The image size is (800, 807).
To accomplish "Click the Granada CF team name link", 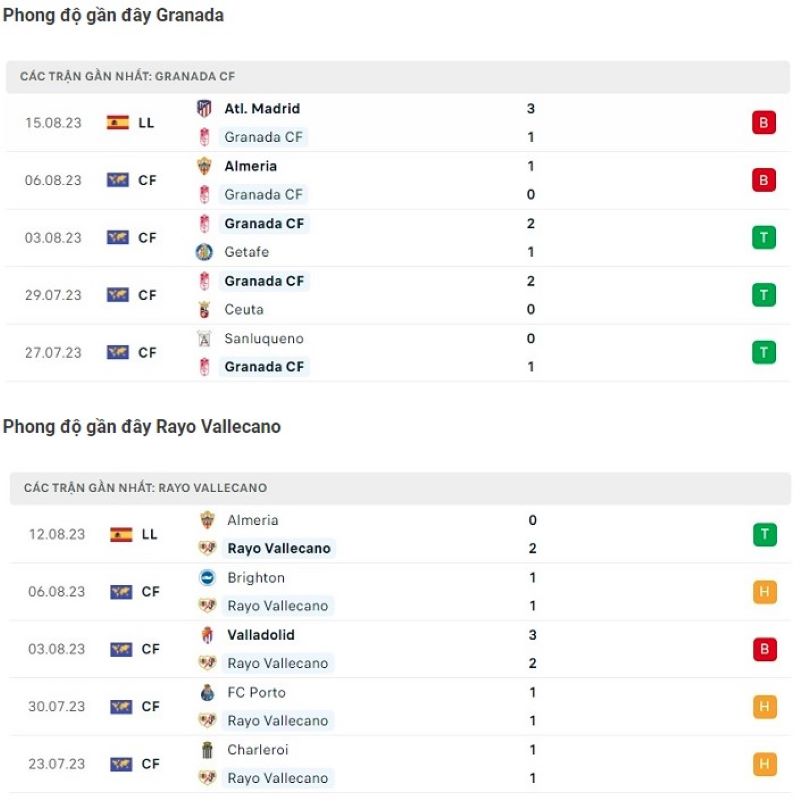I will pyautogui.click(x=263, y=137).
